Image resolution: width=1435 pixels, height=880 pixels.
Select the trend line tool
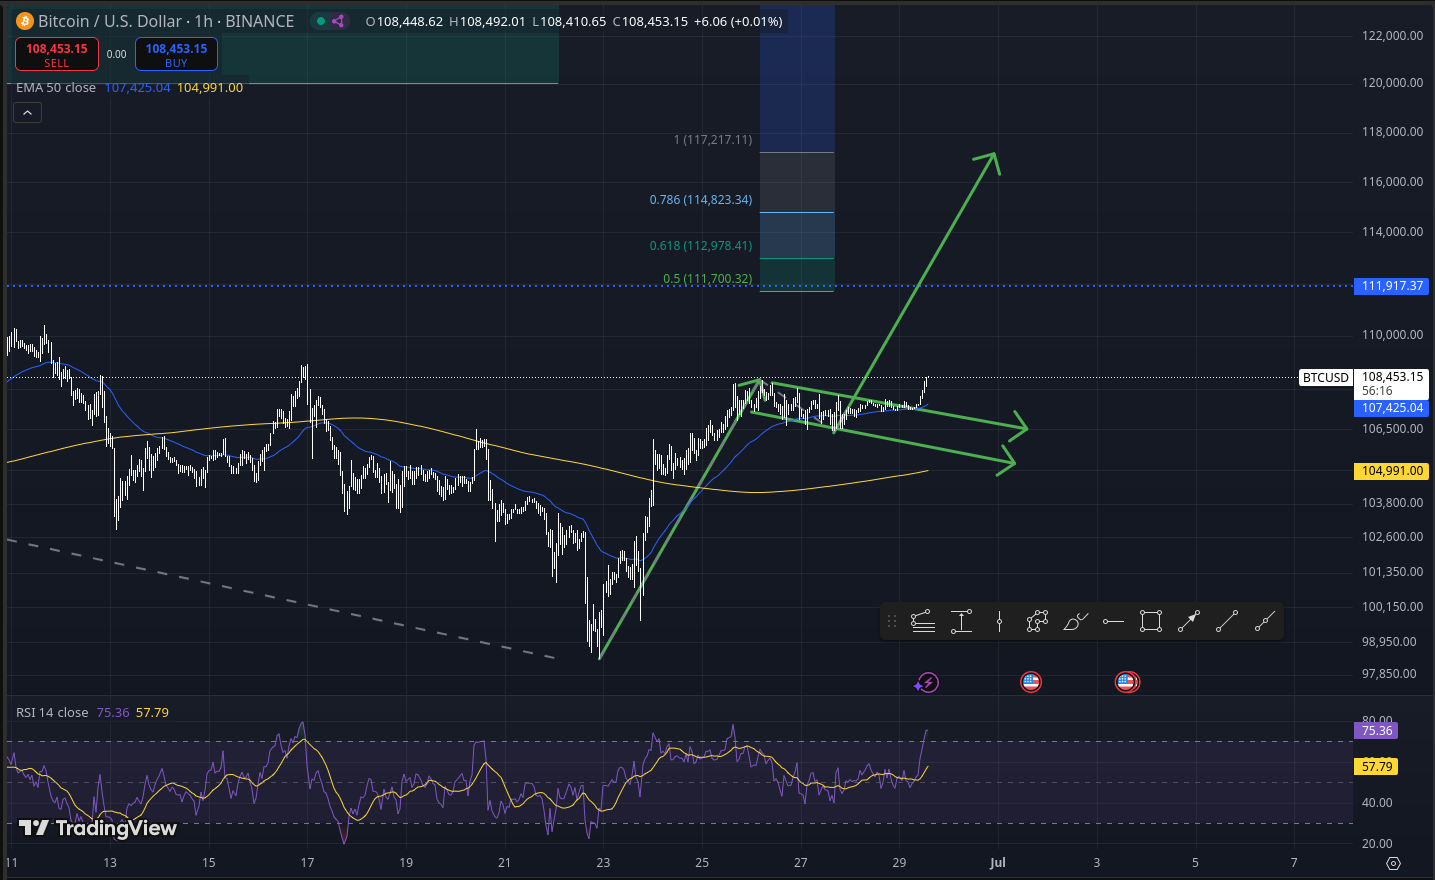(x=1227, y=622)
